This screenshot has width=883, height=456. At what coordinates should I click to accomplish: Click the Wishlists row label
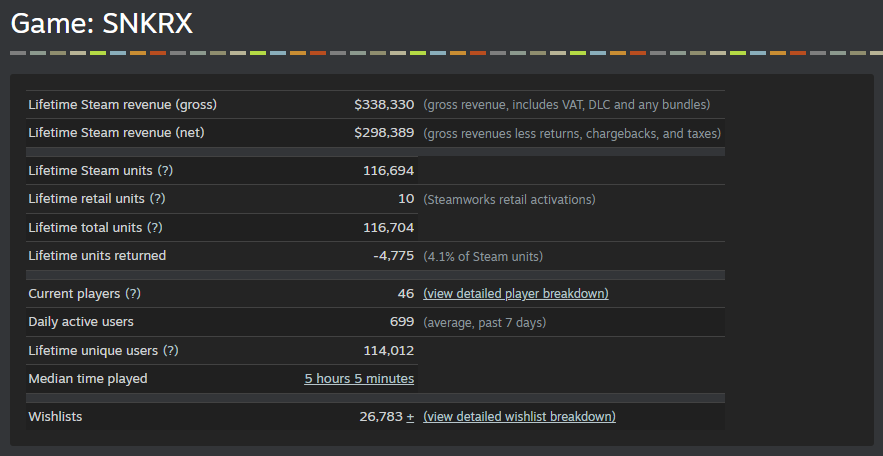[55, 417]
